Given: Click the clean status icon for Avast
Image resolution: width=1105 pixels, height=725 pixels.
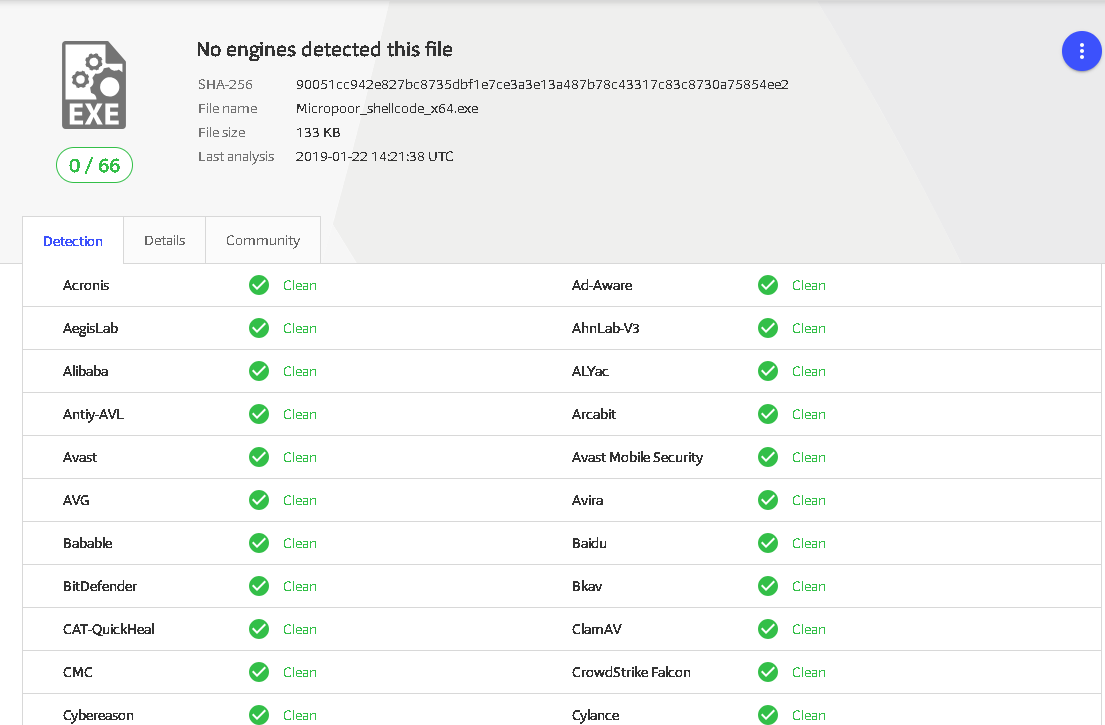Looking at the screenshot, I should [x=259, y=457].
